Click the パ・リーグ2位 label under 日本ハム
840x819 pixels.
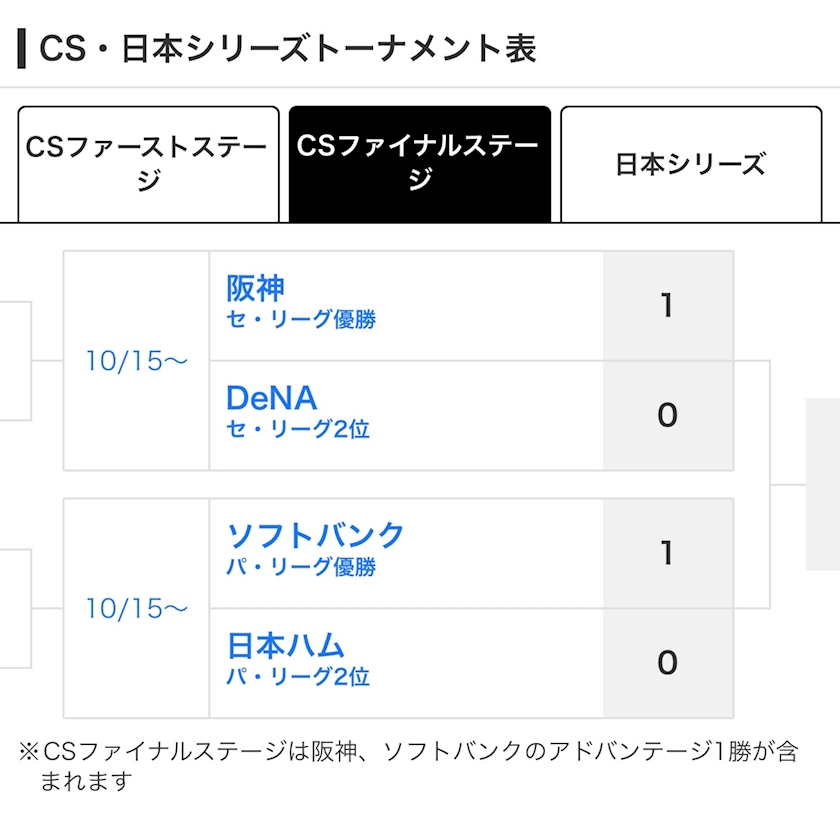297,677
